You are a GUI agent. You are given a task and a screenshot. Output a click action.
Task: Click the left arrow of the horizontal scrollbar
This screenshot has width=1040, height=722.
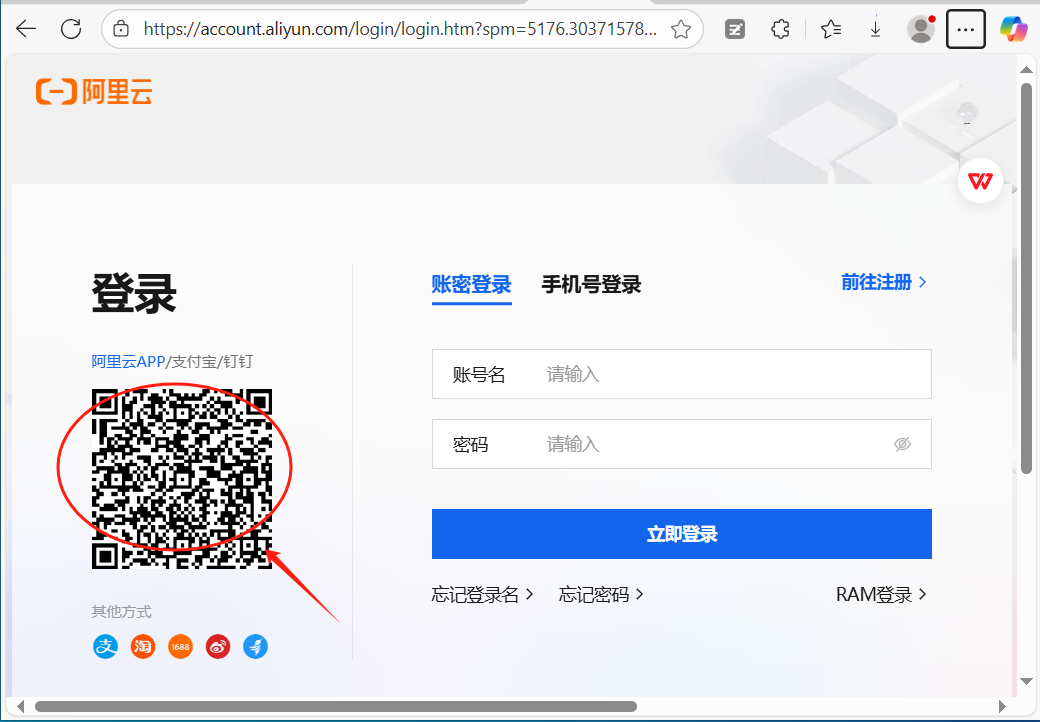[21, 706]
